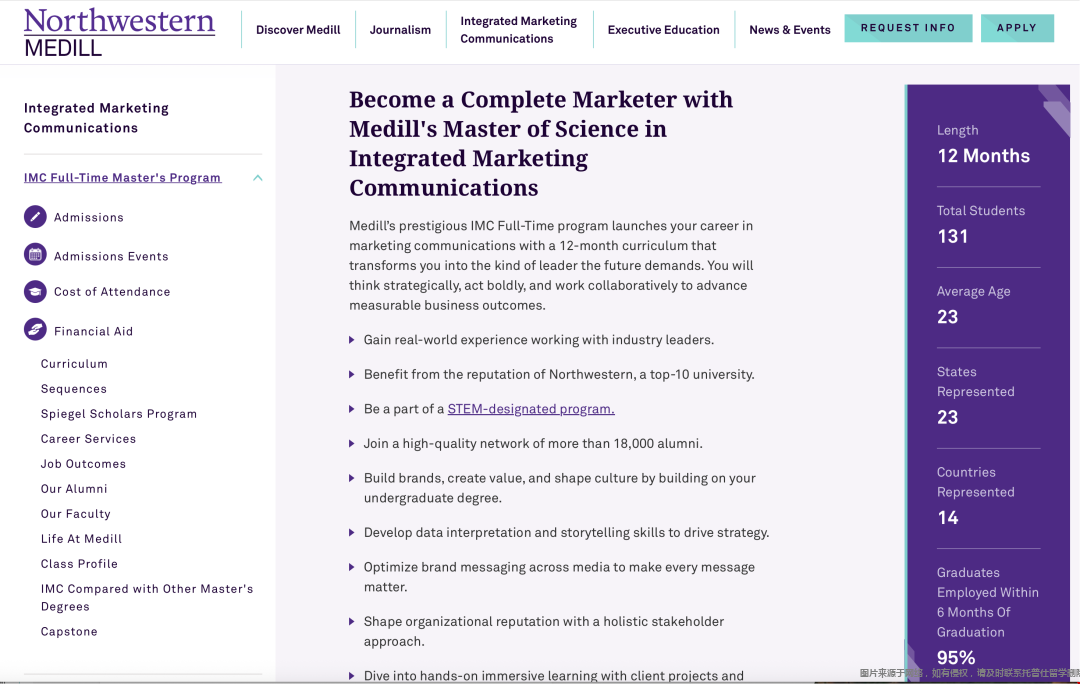Click the Financial Aid hand icon
1080x684 pixels.
[x=35, y=330]
